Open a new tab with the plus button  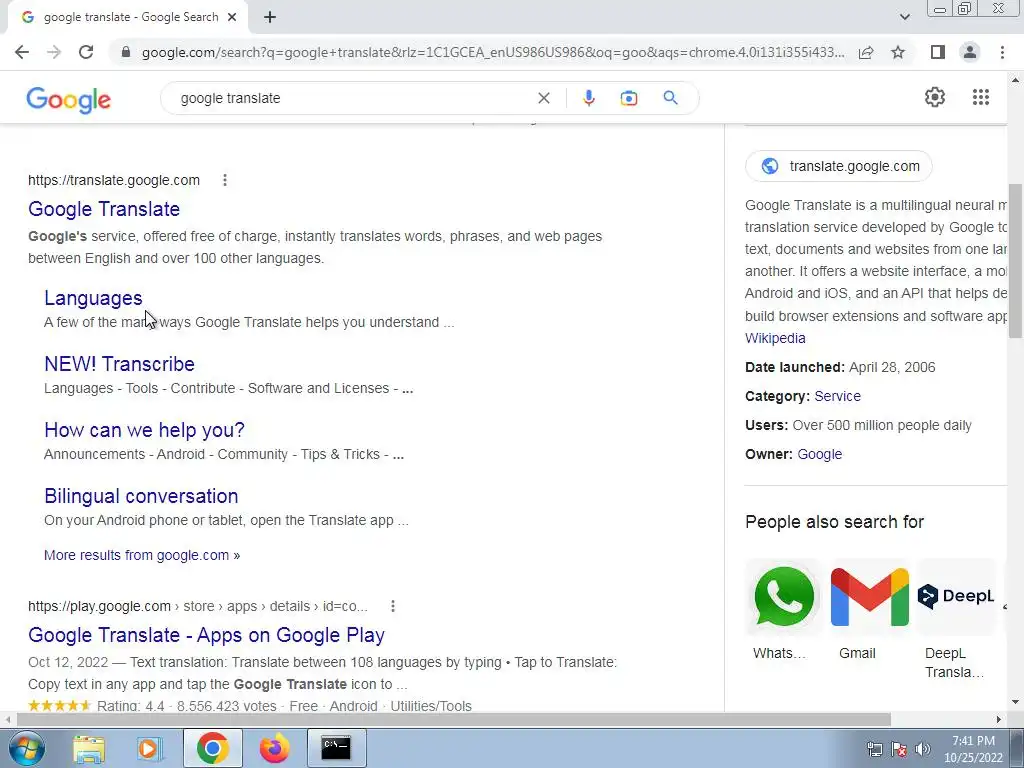click(270, 18)
